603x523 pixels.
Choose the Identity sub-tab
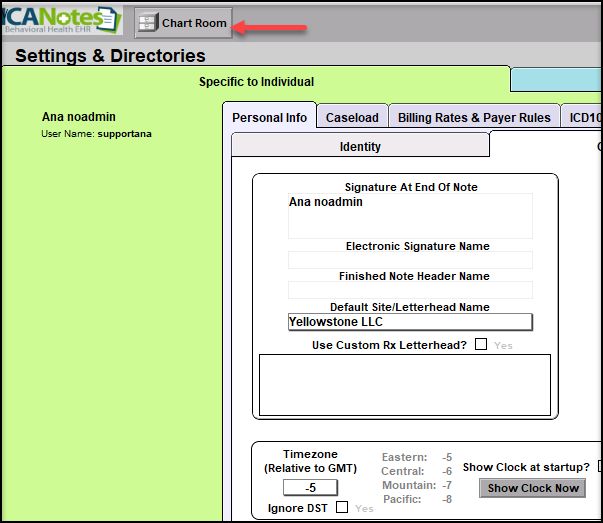[x=360, y=146]
